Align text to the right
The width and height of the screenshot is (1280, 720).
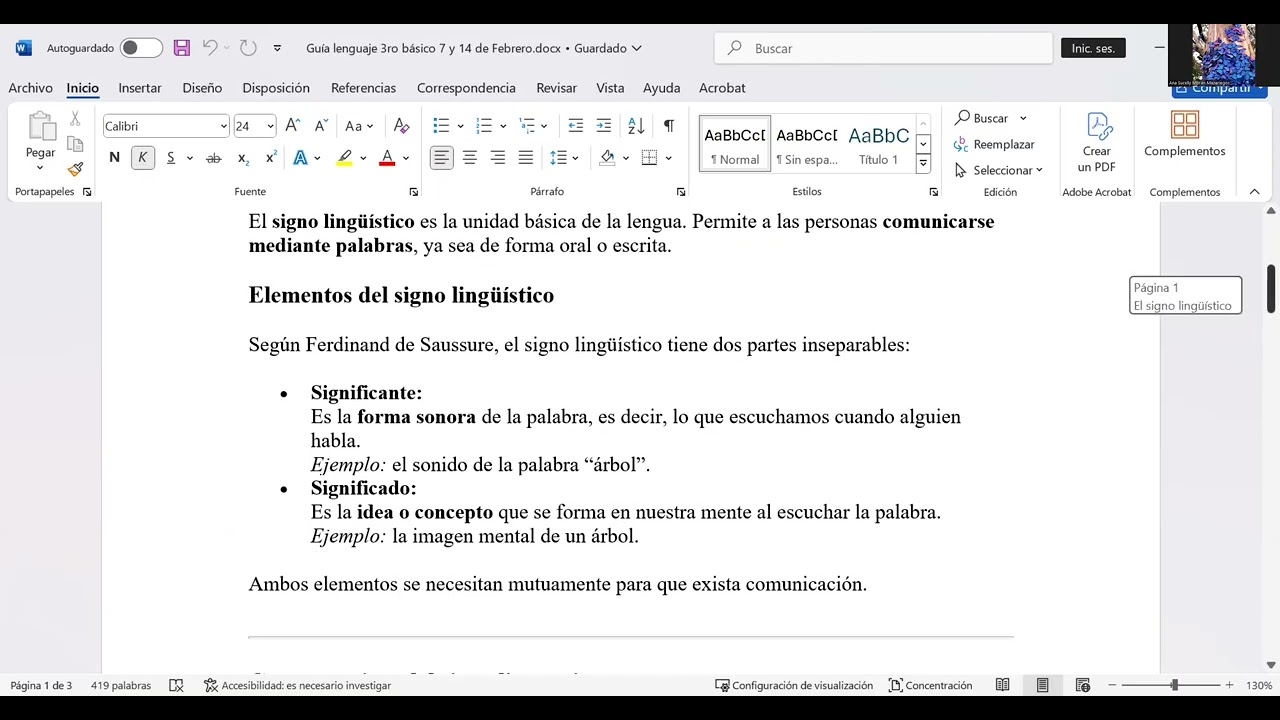(x=497, y=158)
